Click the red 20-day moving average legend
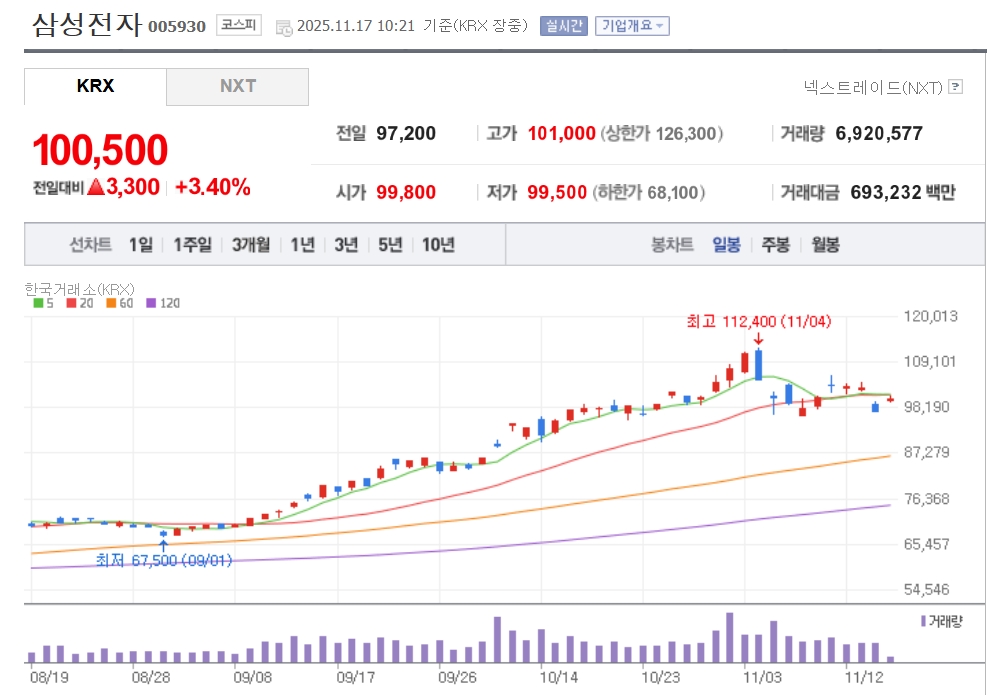Image resolution: width=987 pixels, height=695 pixels. click(x=76, y=303)
